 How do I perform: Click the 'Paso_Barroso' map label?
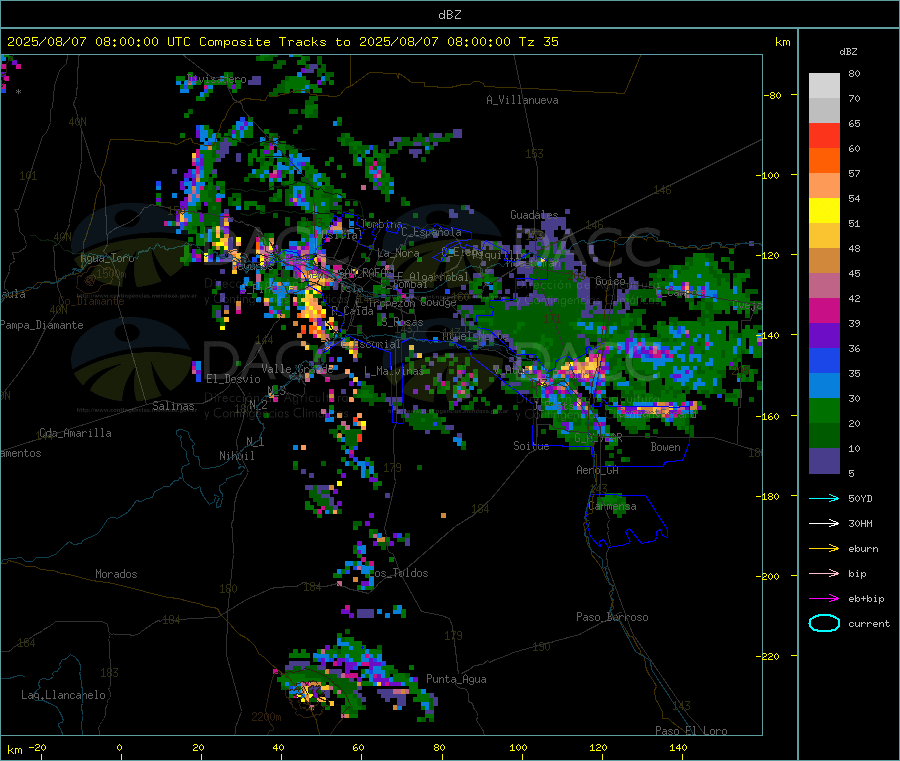click(612, 617)
